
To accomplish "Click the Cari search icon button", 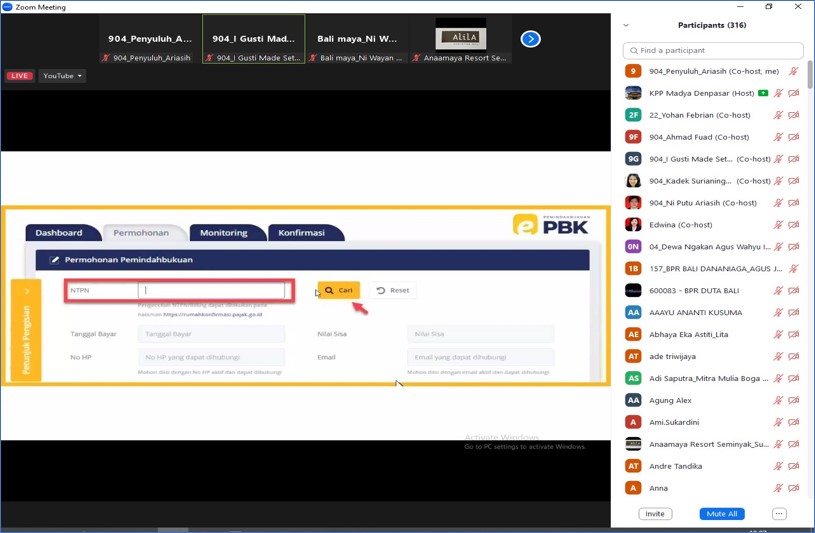I will pos(338,290).
